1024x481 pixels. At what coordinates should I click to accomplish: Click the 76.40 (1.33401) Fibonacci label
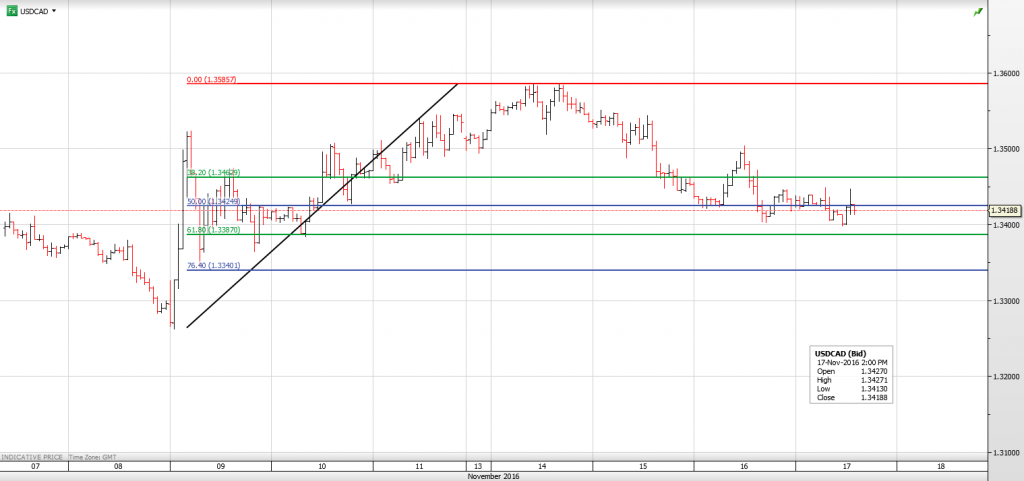[212, 266]
